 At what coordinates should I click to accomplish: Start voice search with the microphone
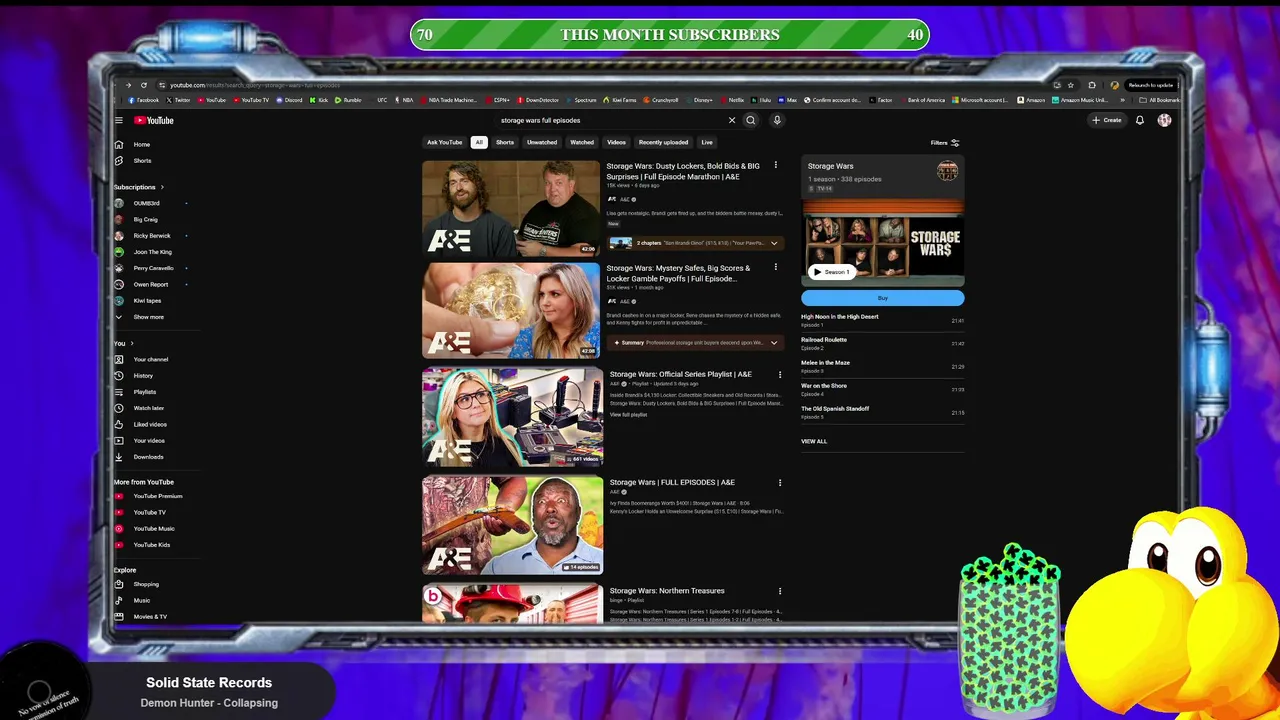click(x=776, y=120)
